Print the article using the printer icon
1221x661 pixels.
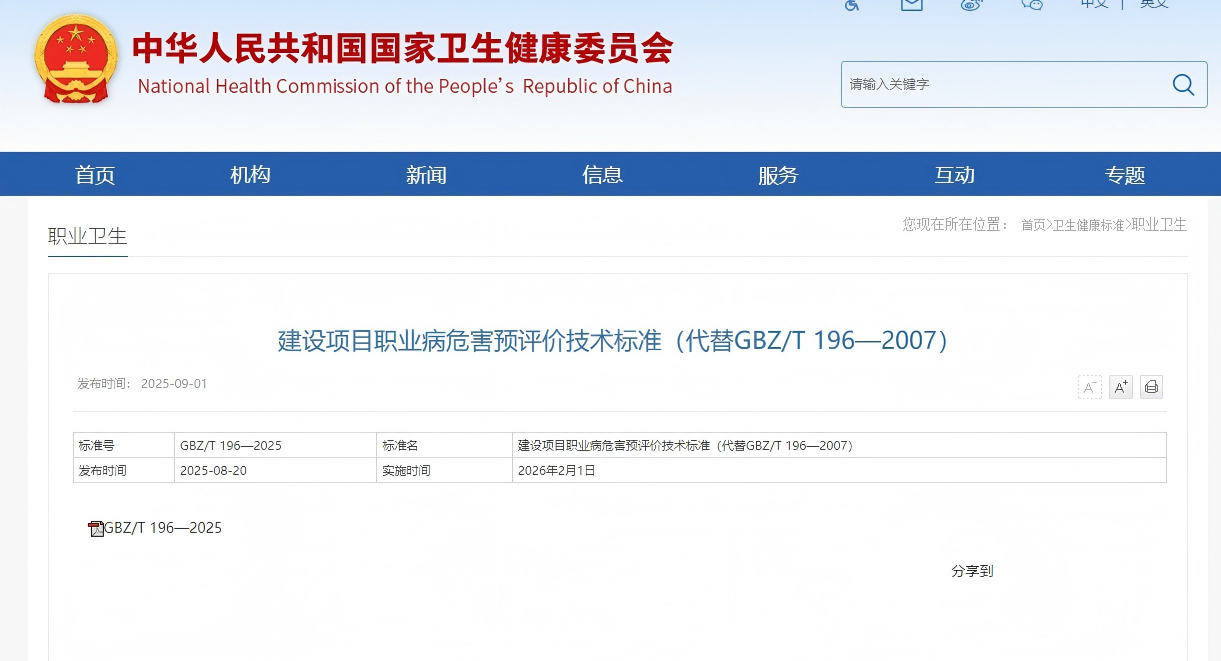pos(1151,387)
